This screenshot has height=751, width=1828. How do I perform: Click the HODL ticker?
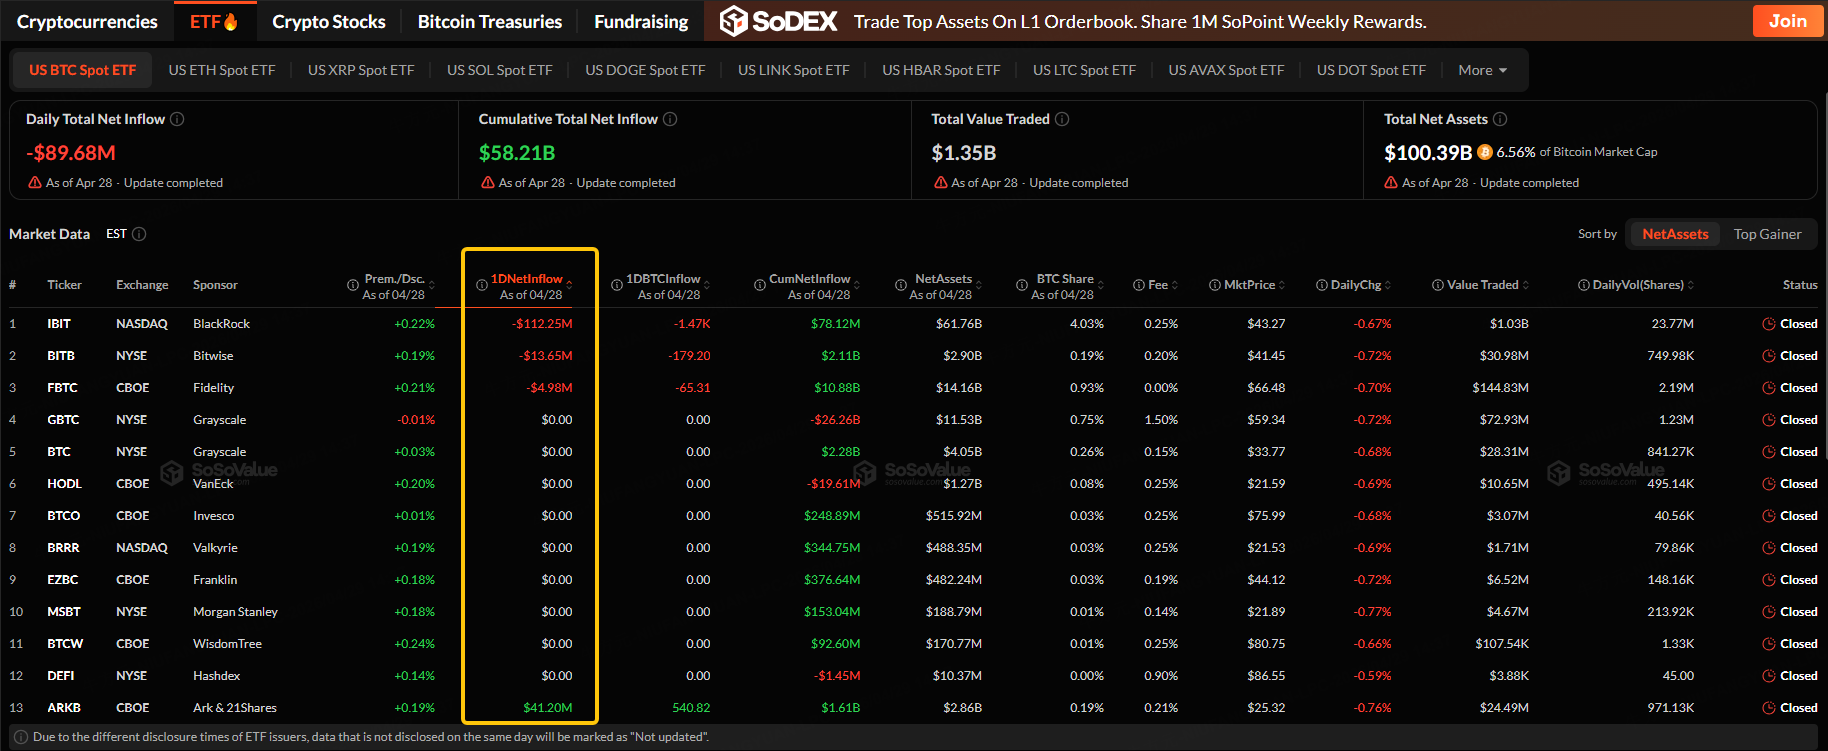pyautogui.click(x=64, y=484)
